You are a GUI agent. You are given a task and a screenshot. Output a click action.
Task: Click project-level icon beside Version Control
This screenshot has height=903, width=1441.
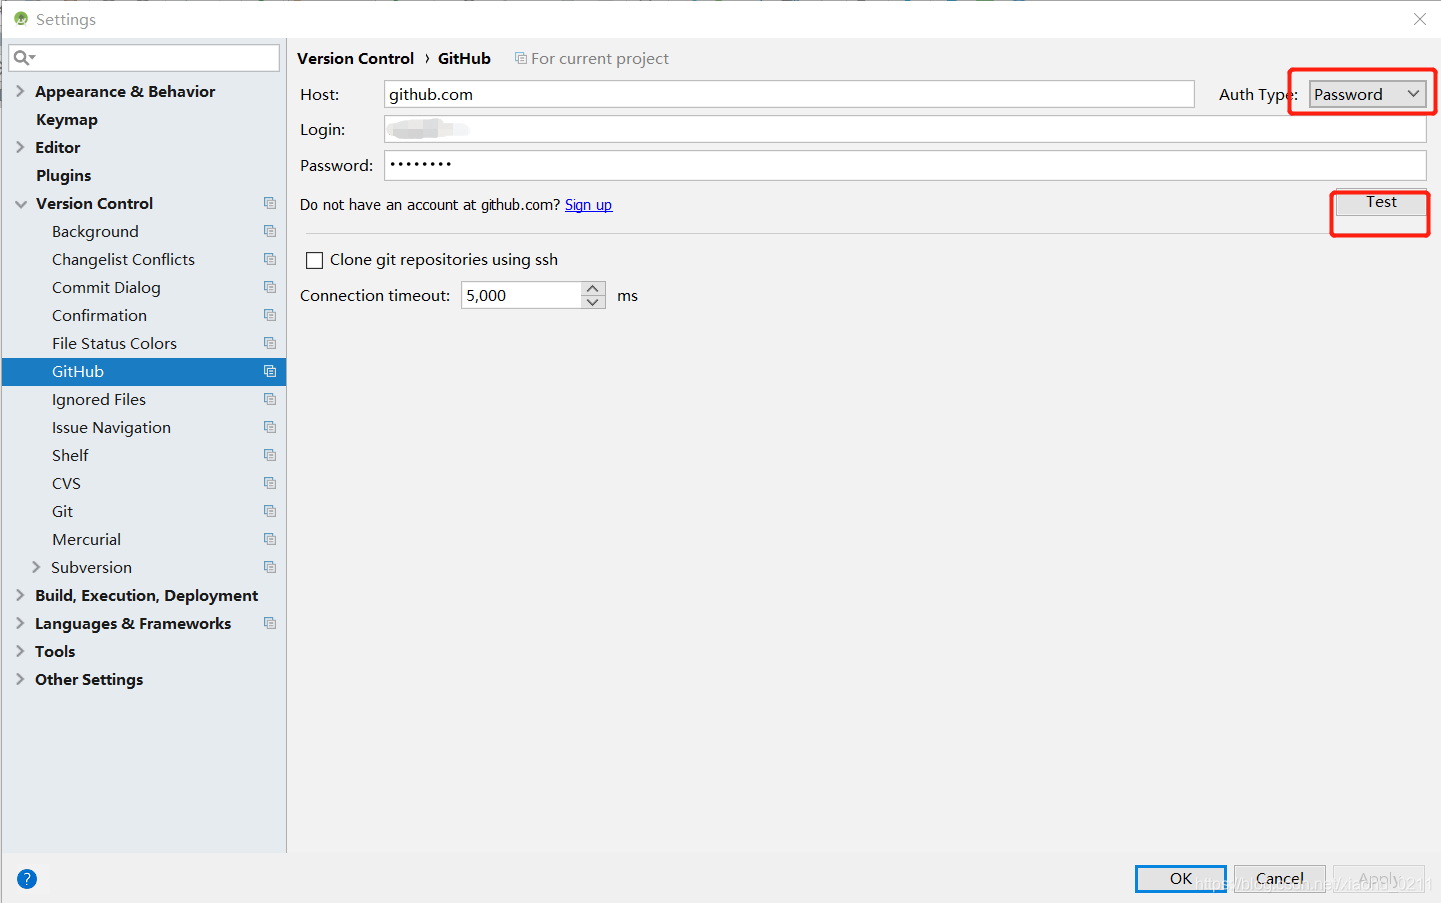point(270,203)
